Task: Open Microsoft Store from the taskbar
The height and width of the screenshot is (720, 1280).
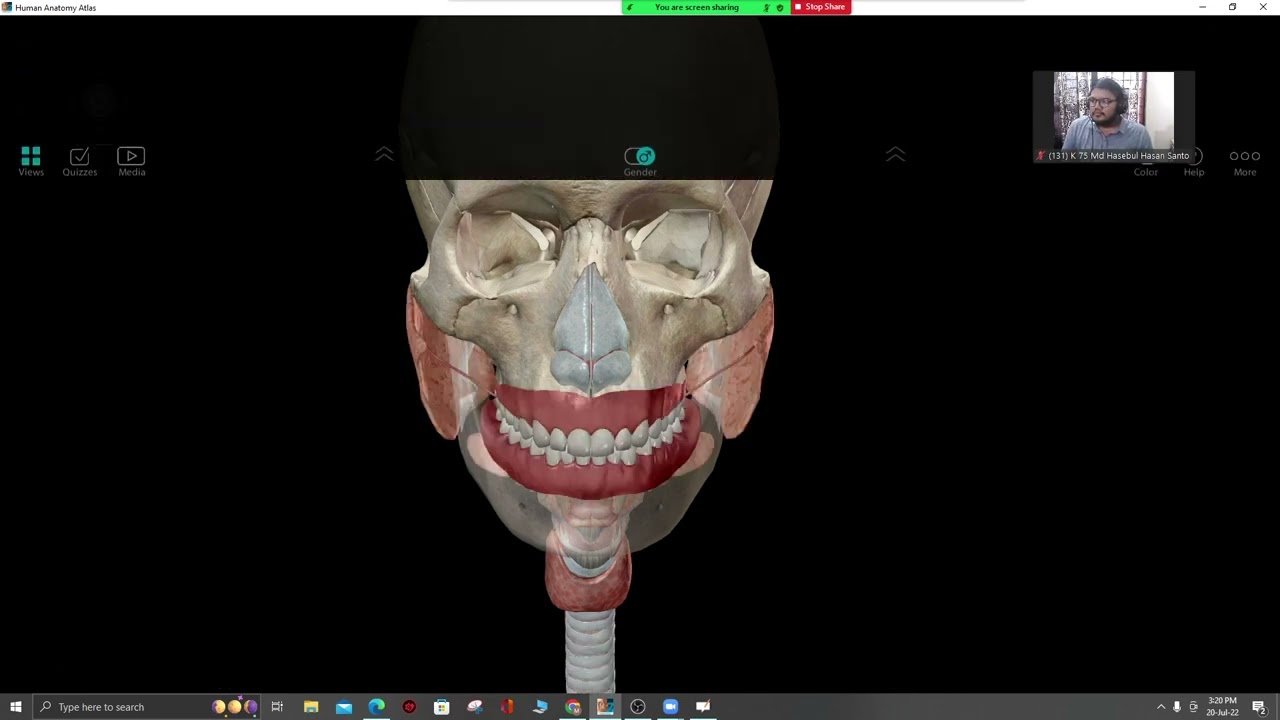Action: point(441,707)
